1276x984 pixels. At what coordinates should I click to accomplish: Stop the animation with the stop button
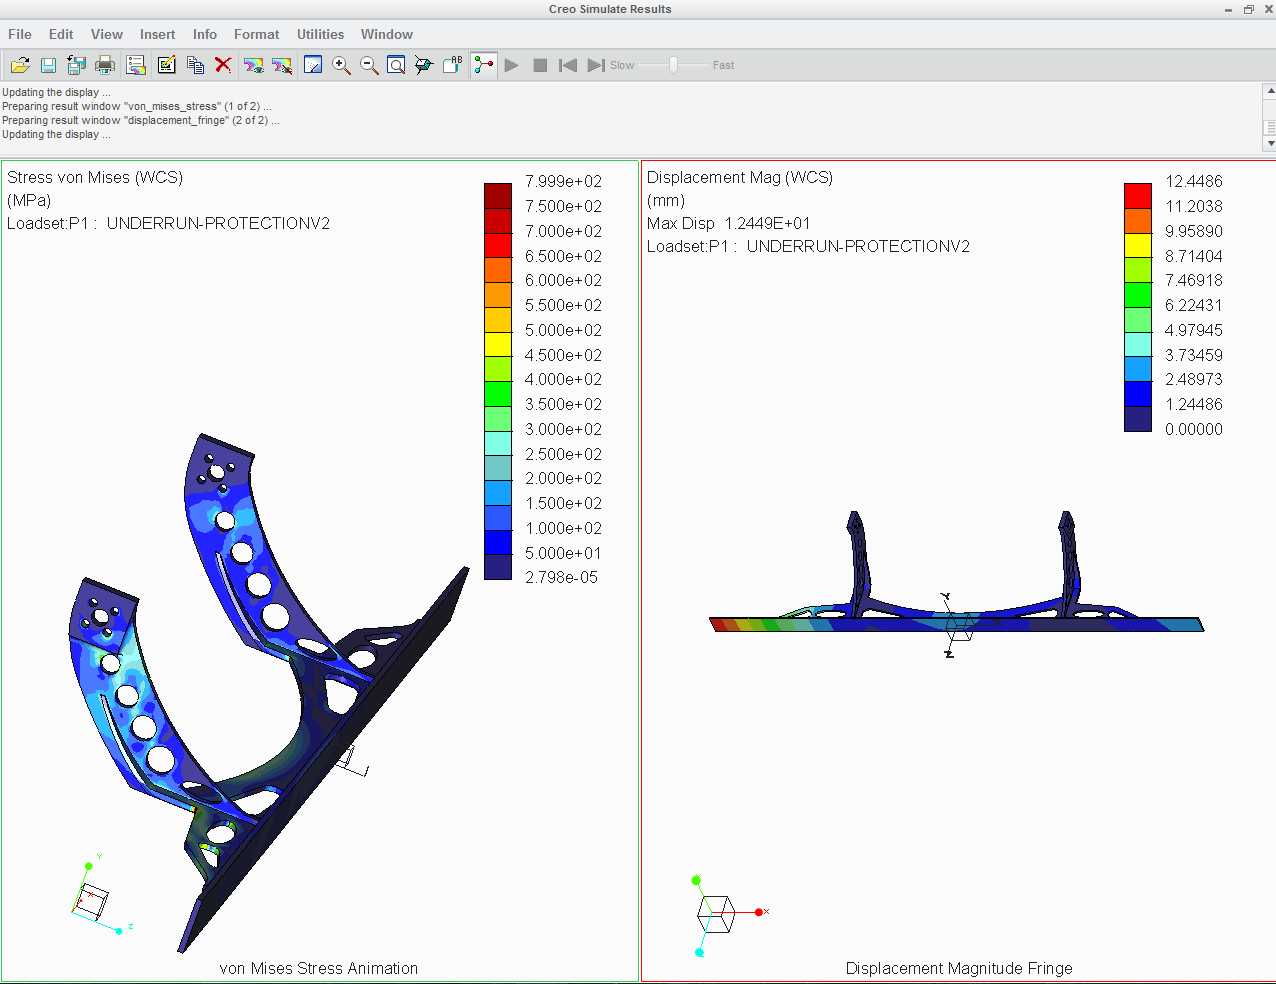coord(540,65)
